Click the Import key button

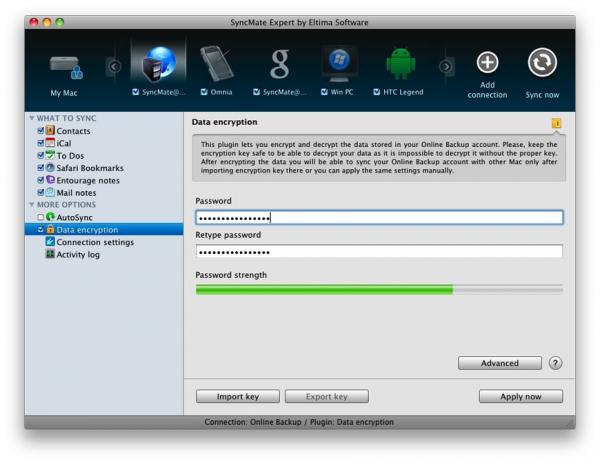[x=238, y=396]
